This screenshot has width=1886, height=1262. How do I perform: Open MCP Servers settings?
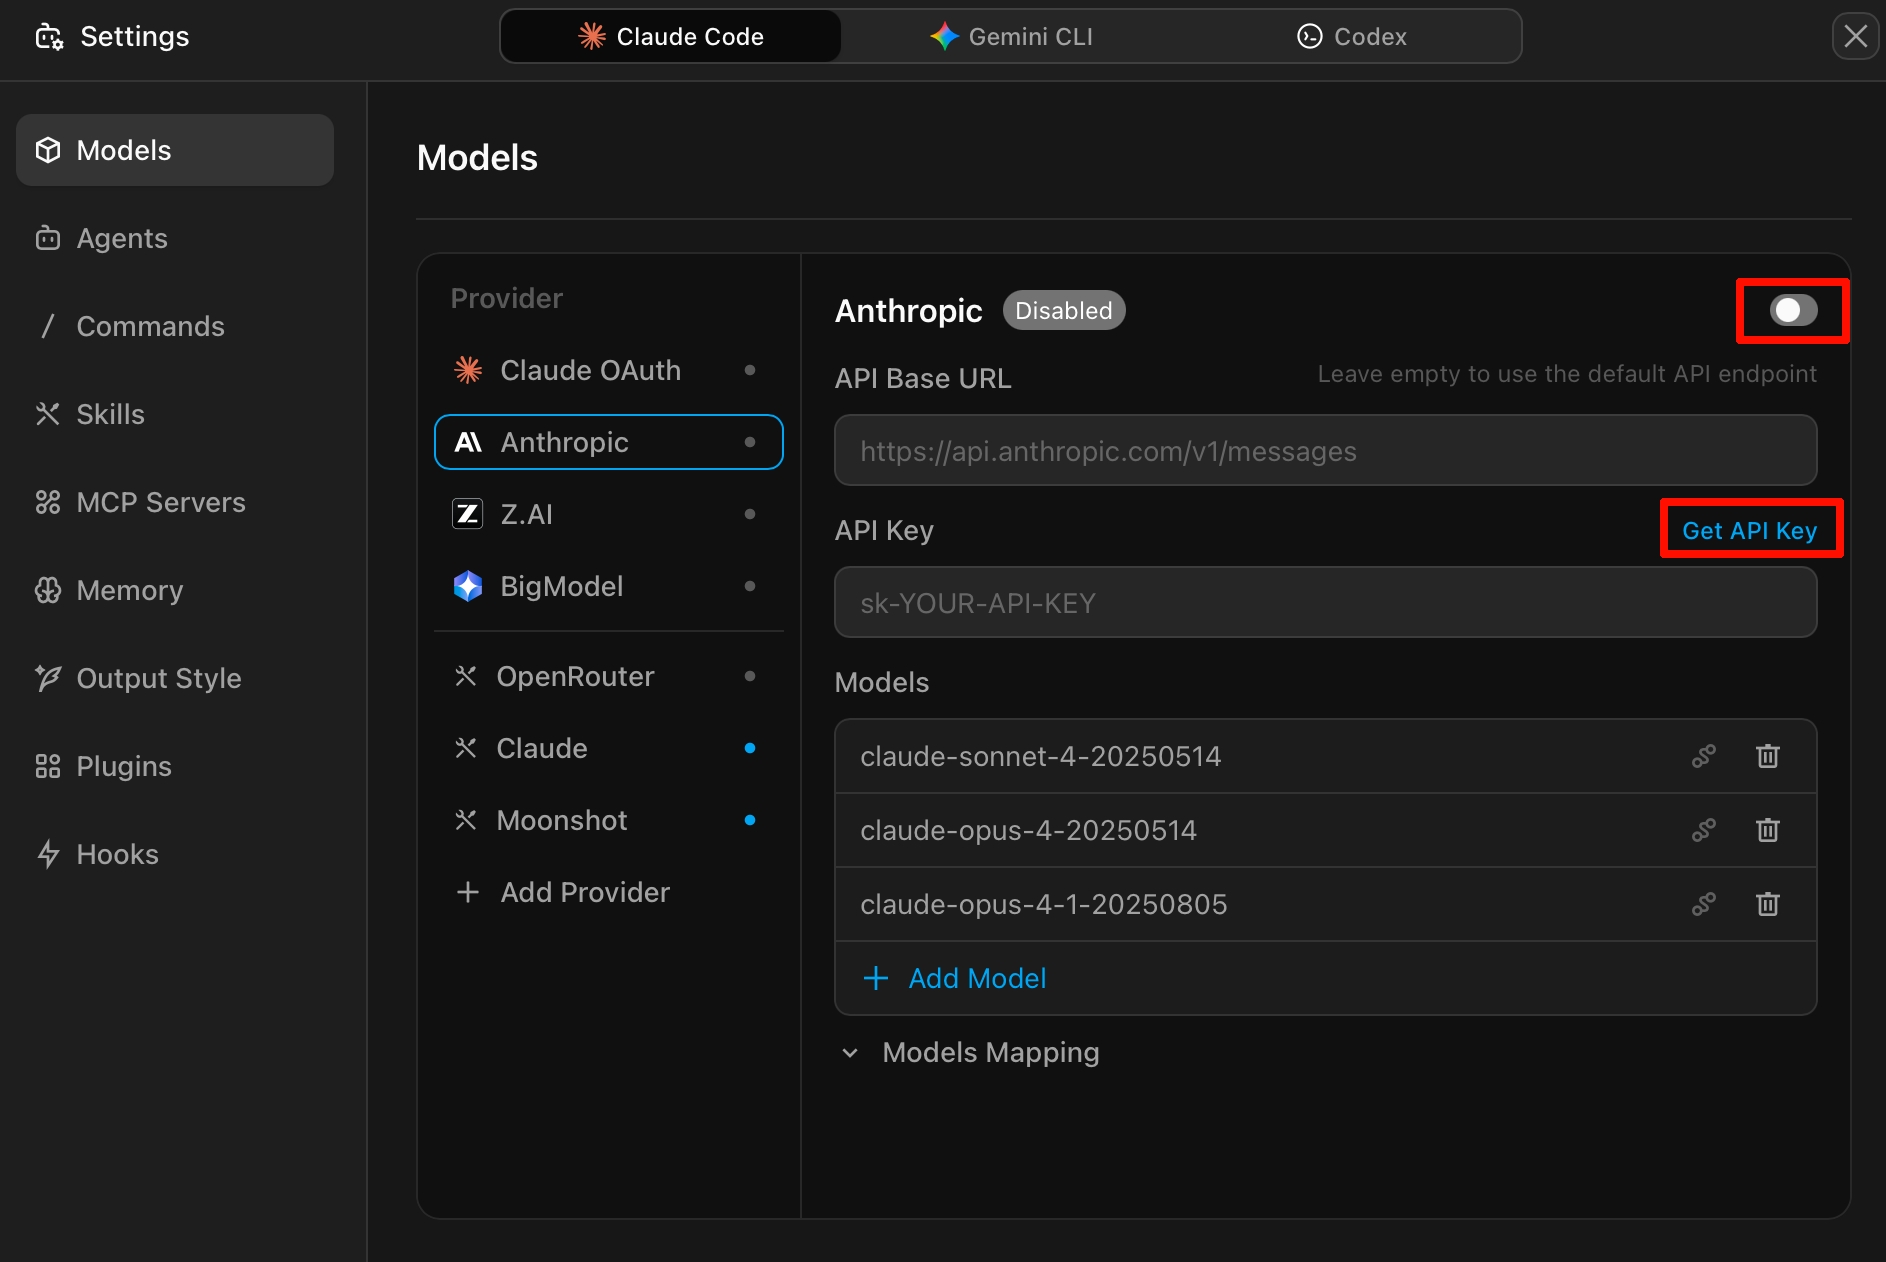pyautogui.click(x=160, y=502)
